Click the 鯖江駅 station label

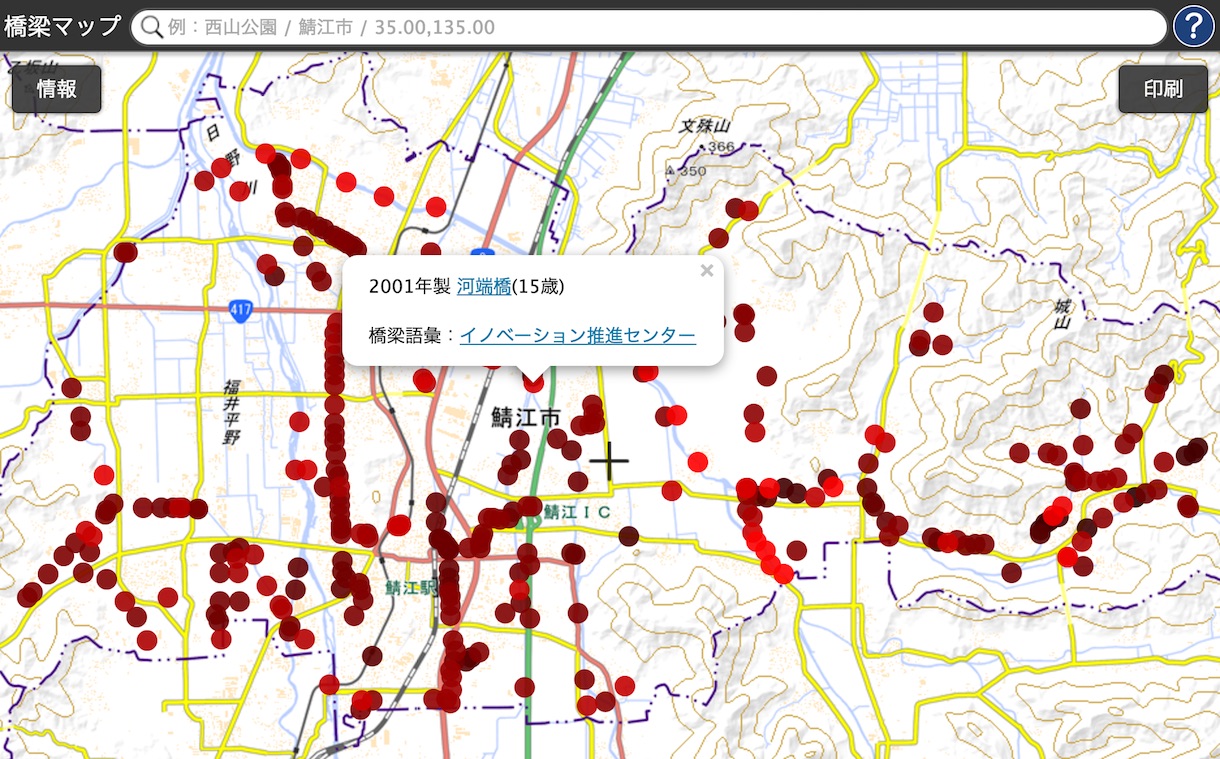[412, 587]
